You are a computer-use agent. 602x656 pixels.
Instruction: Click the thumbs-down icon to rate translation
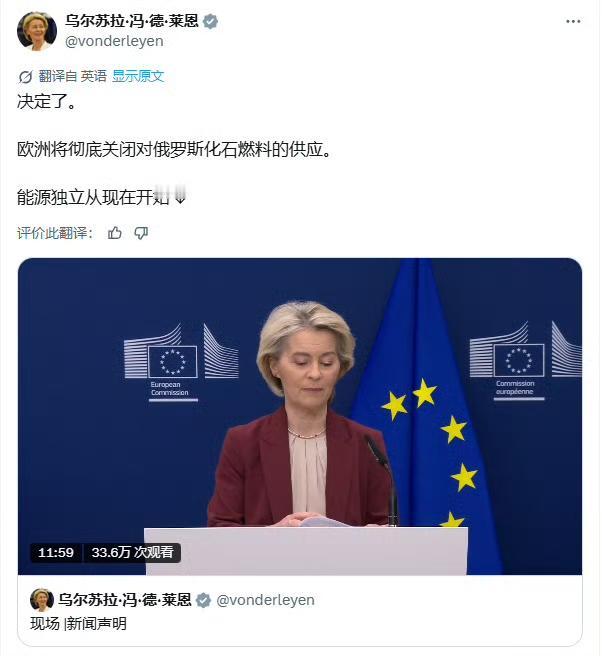click(x=141, y=233)
